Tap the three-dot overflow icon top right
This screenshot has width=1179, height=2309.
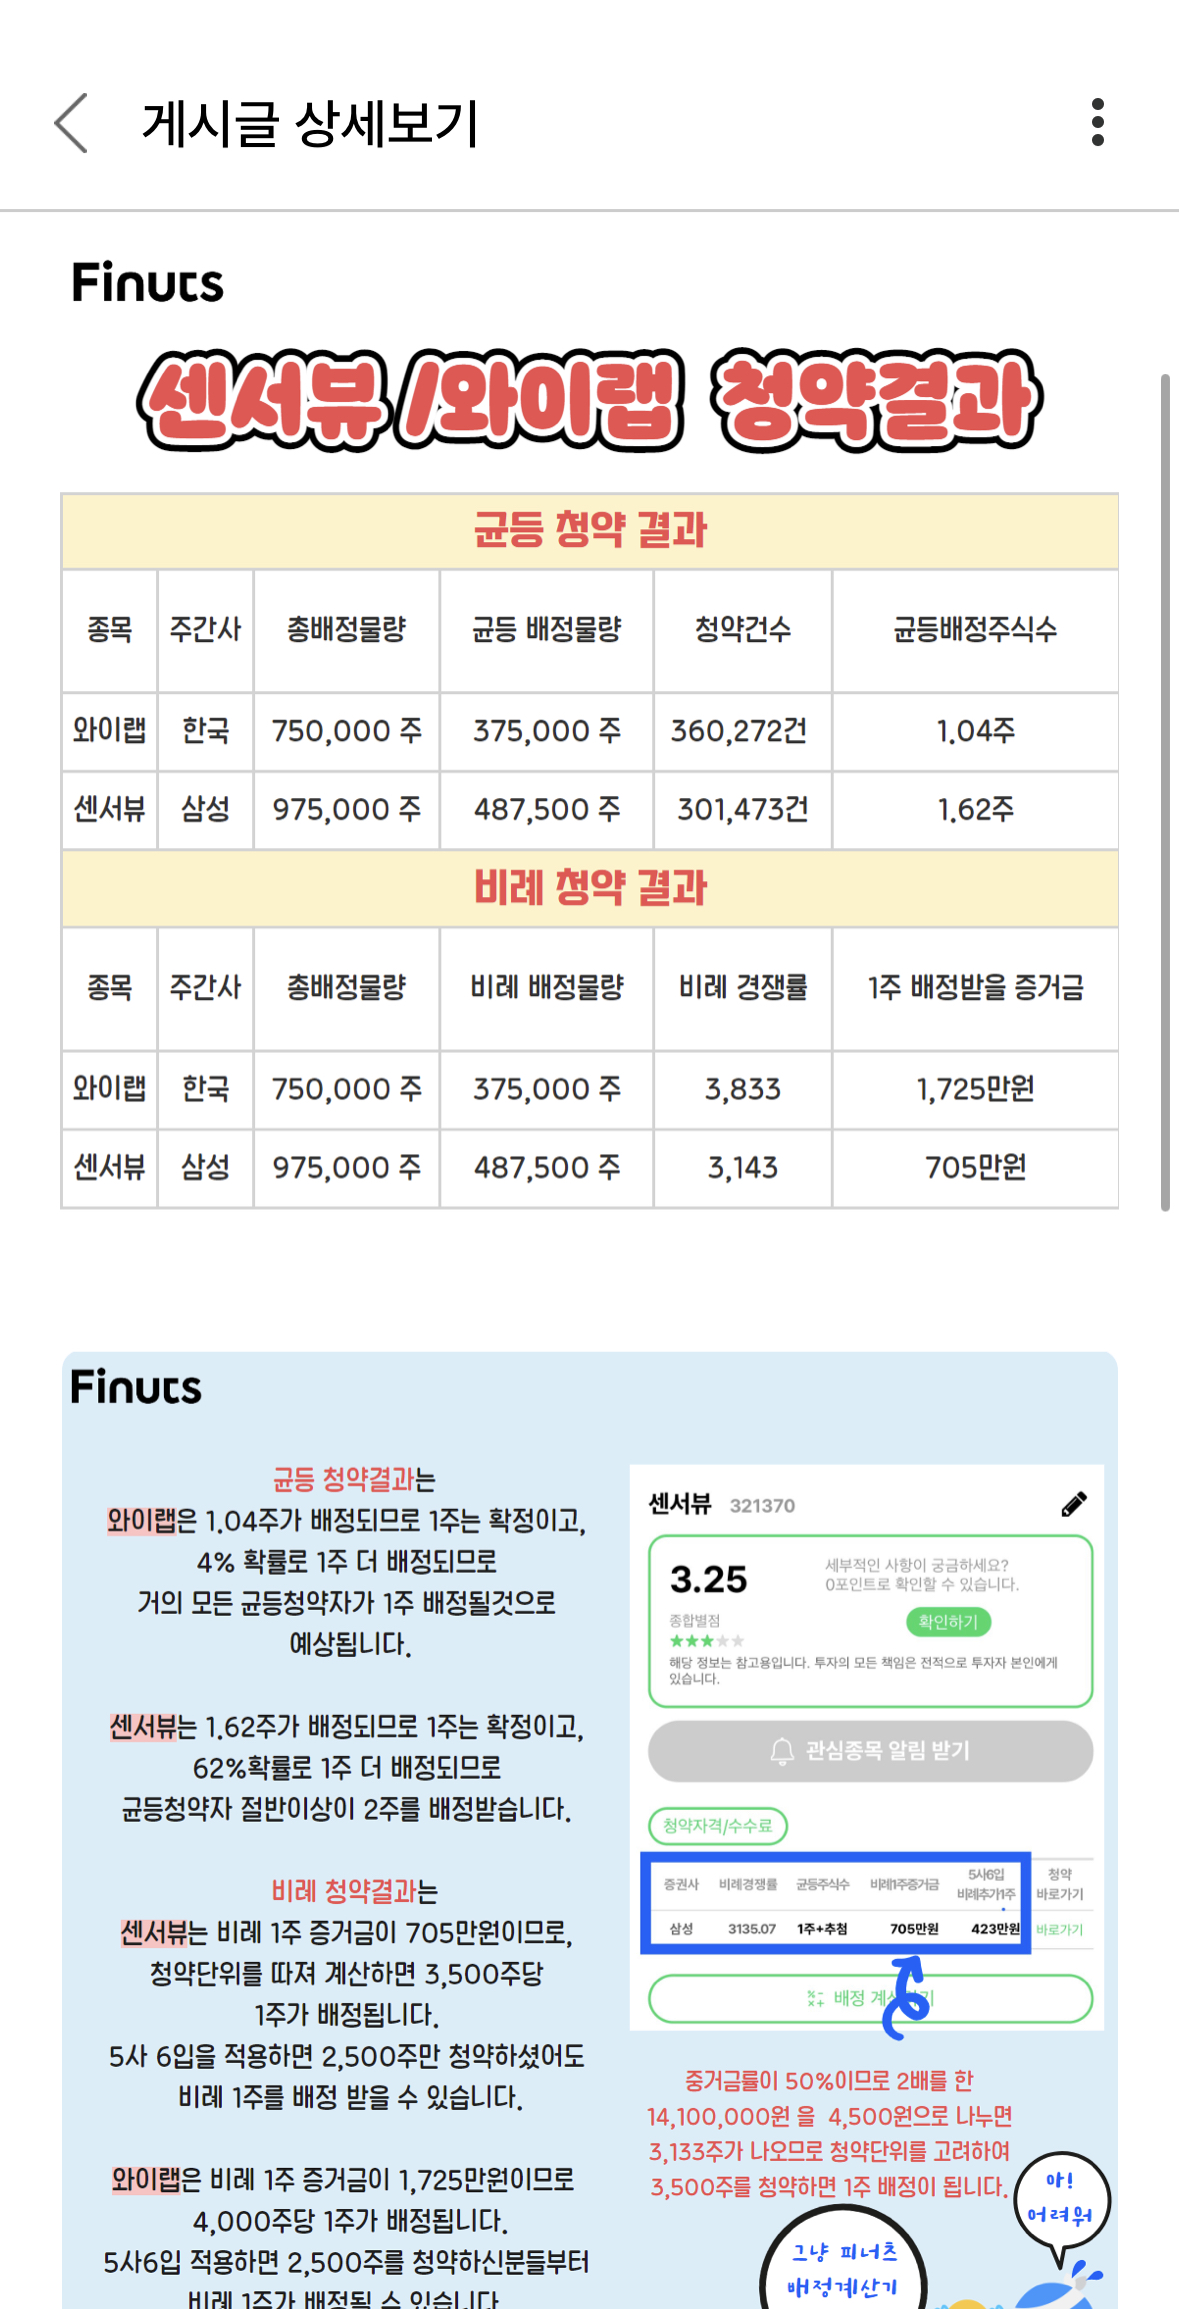click(1097, 122)
